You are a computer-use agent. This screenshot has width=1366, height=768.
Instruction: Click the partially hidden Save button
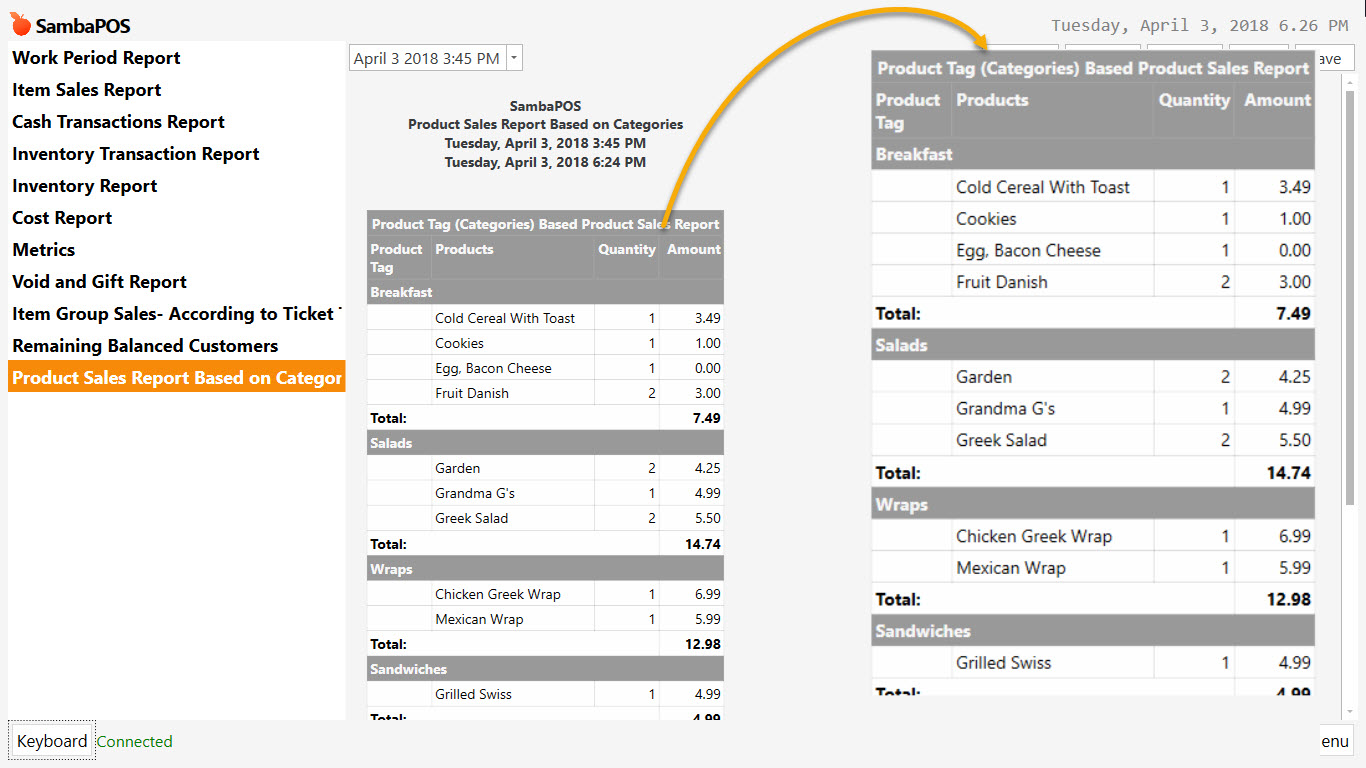(x=1335, y=58)
